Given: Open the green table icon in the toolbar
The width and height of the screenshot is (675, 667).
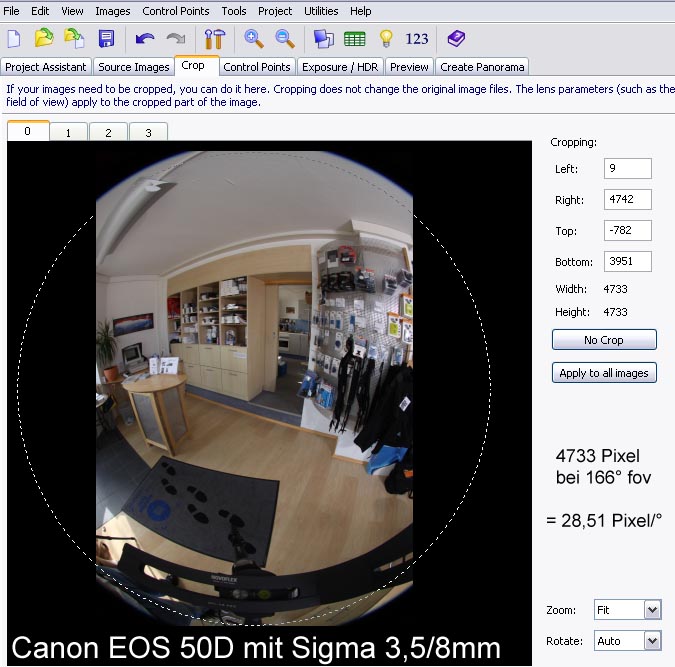Looking at the screenshot, I should pyautogui.click(x=354, y=39).
